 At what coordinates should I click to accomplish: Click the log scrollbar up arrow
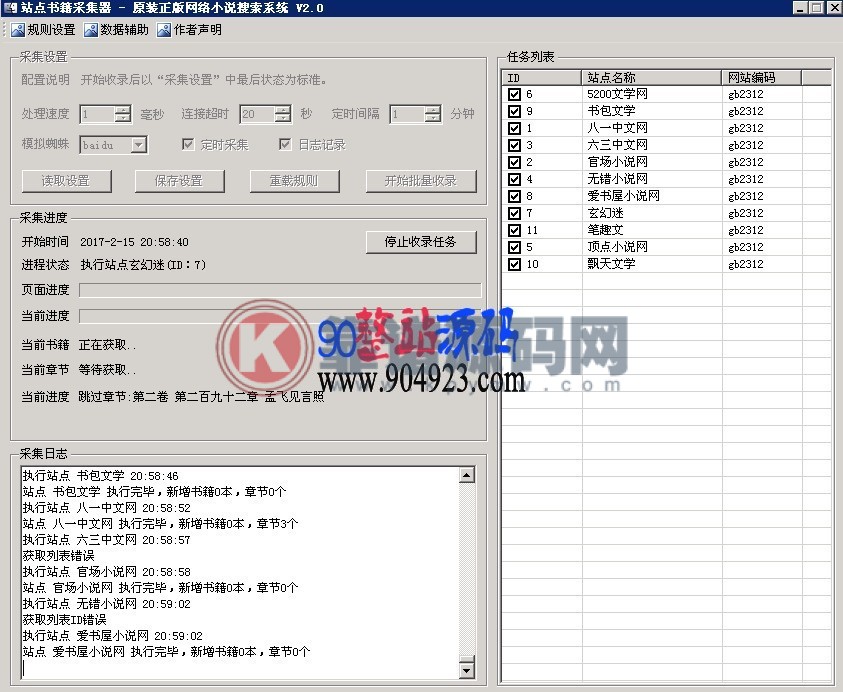[467, 475]
